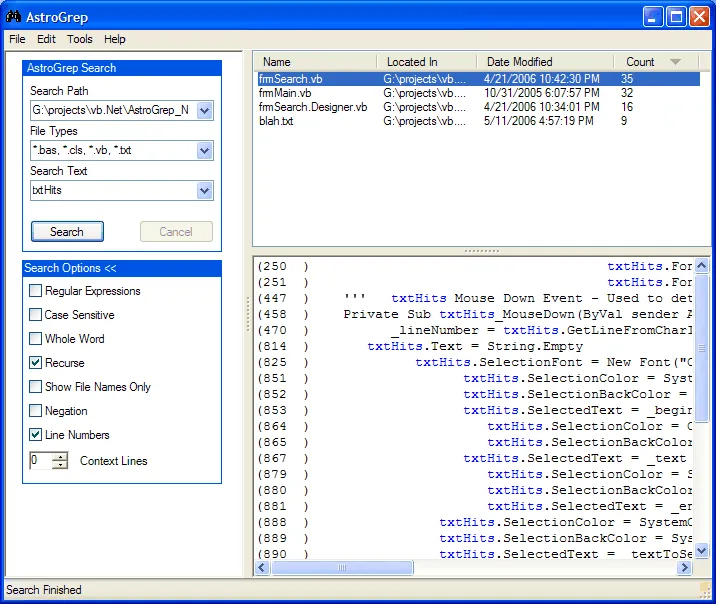Toggle the Case Sensitive option

[36, 315]
